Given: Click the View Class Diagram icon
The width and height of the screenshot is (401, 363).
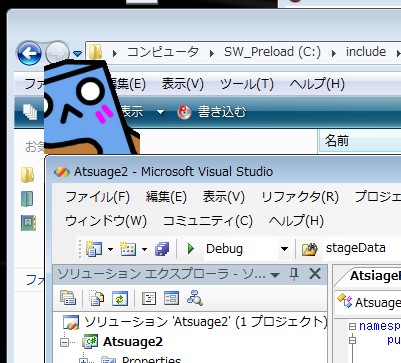Looking at the screenshot, I should tap(195, 298).
